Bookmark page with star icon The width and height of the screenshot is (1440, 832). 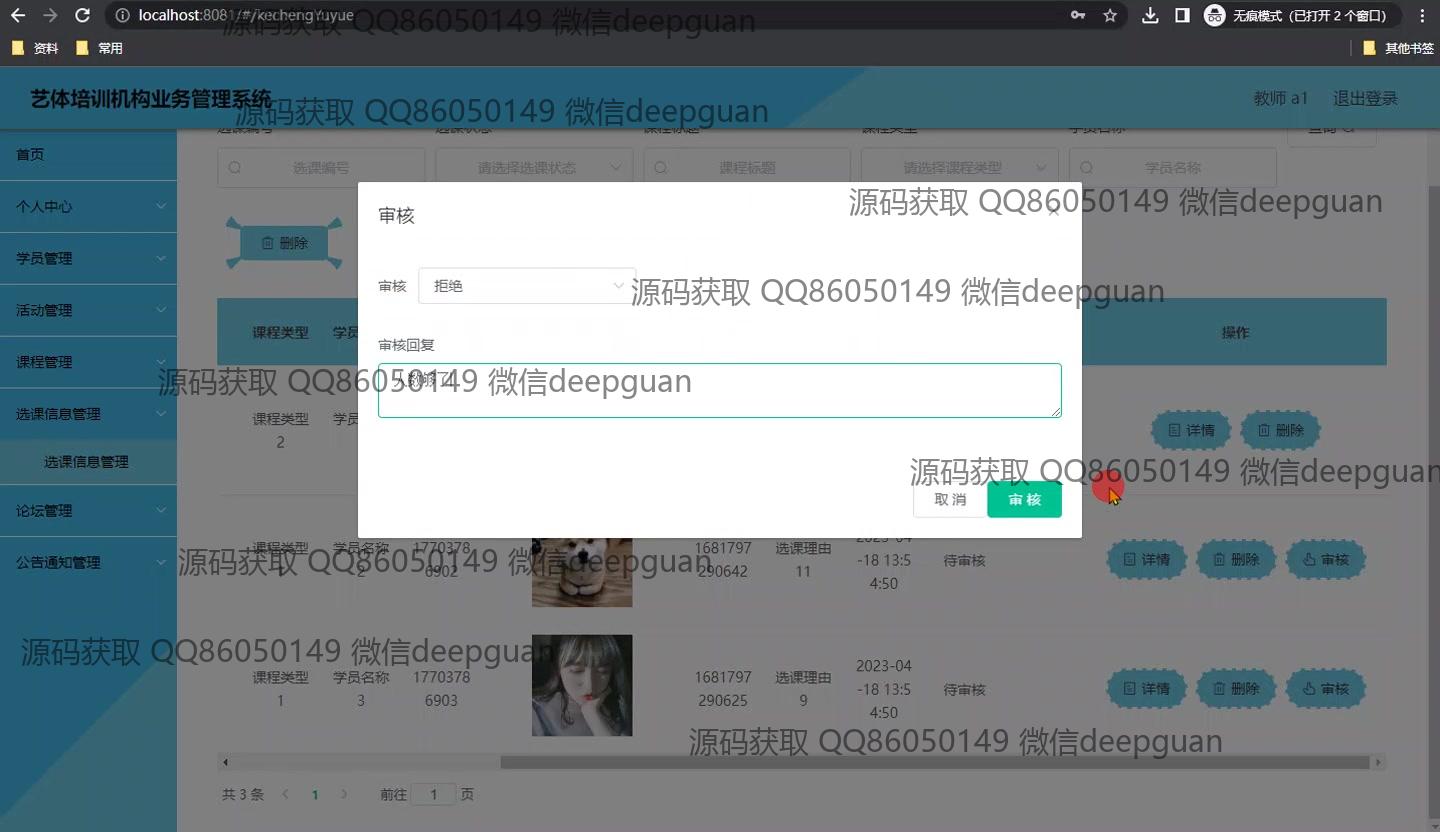tap(1110, 16)
